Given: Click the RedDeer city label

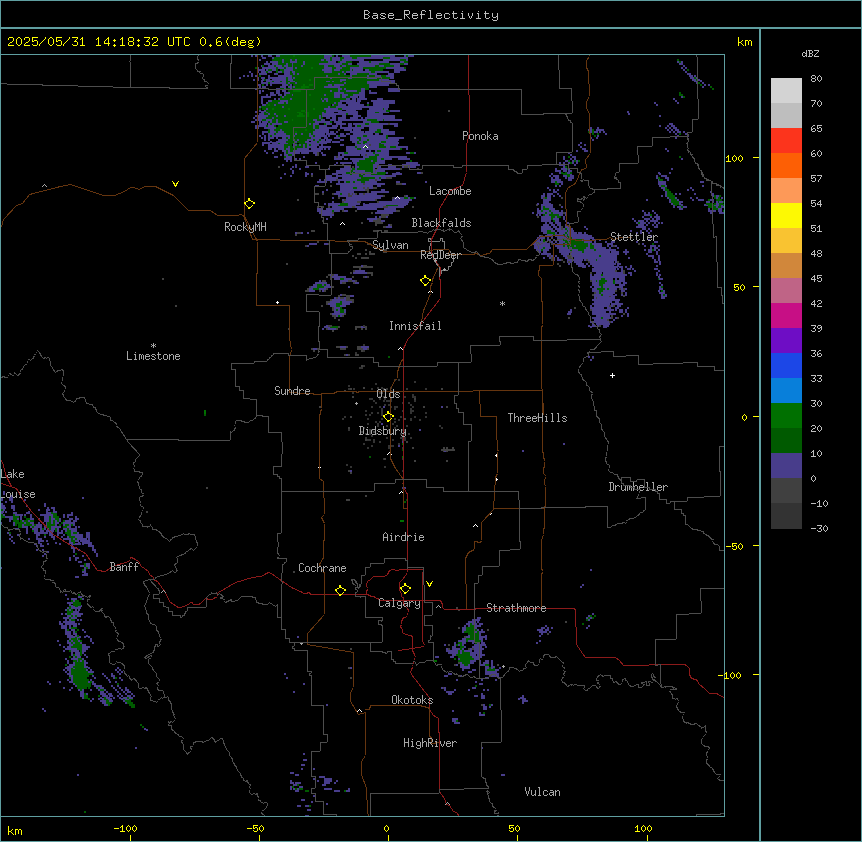Looking at the screenshot, I should coord(440,255).
